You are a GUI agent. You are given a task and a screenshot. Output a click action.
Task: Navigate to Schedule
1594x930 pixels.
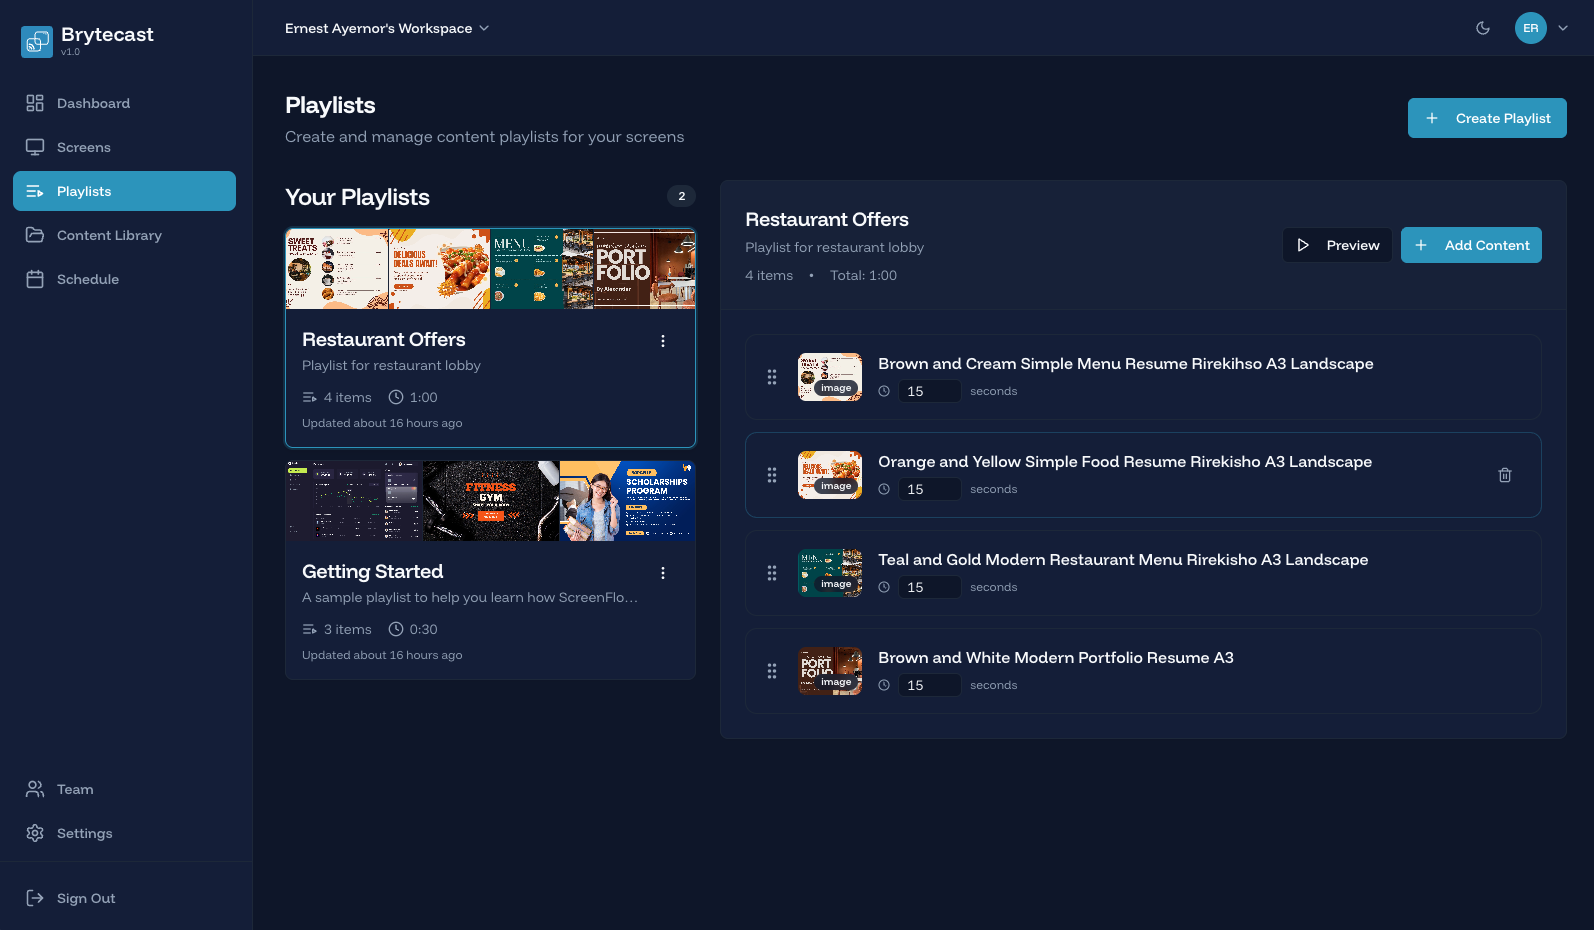pos(124,279)
